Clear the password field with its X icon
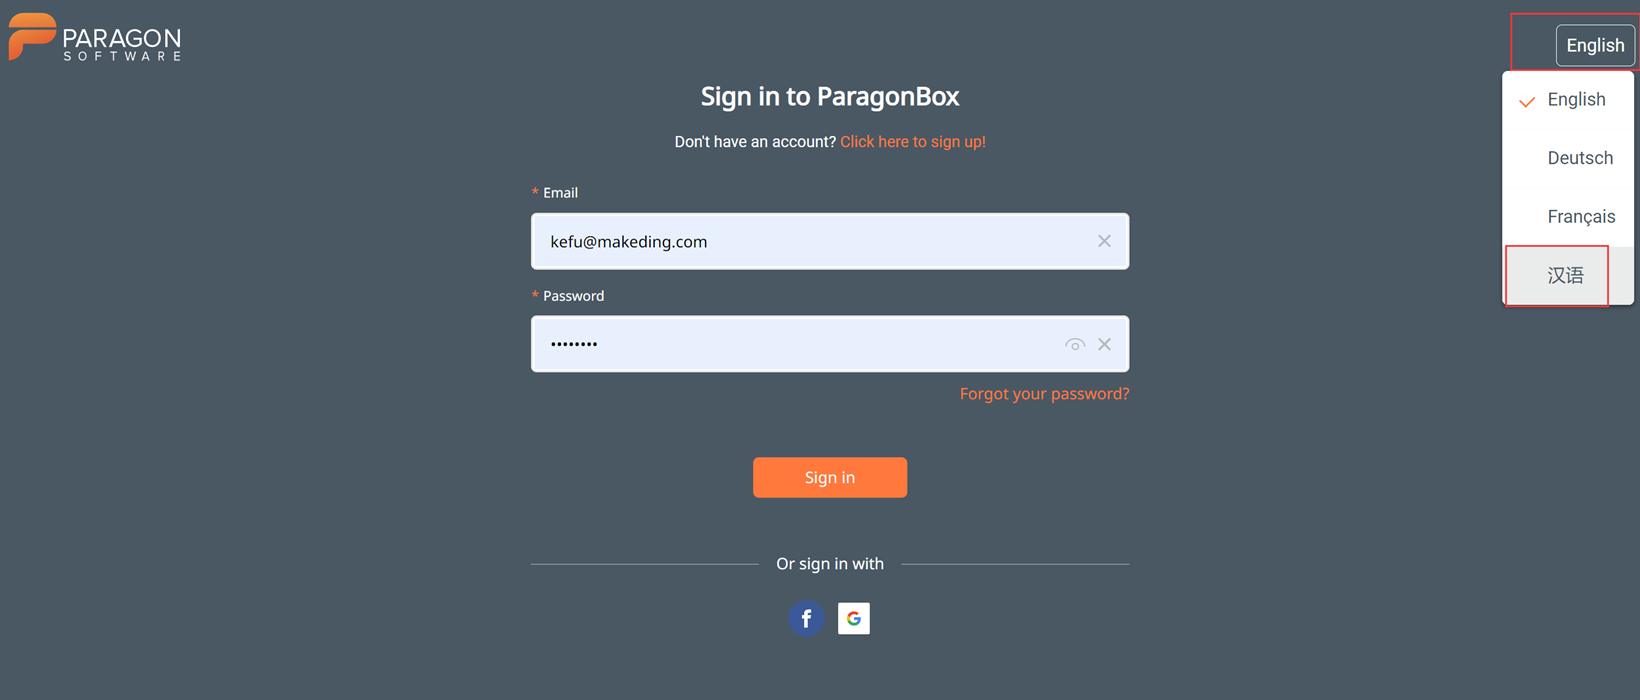Screen dimensions: 1640x700 coord(1104,344)
